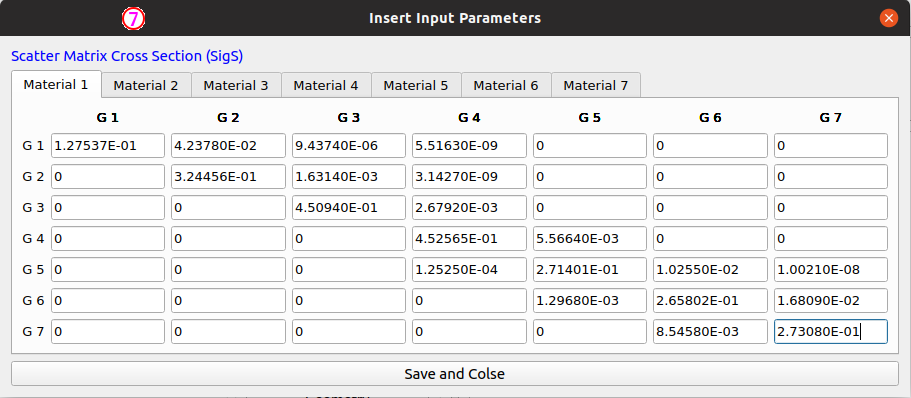This screenshot has height=398, width=911.
Task: Open the Material 3 tab
Action: (x=236, y=85)
